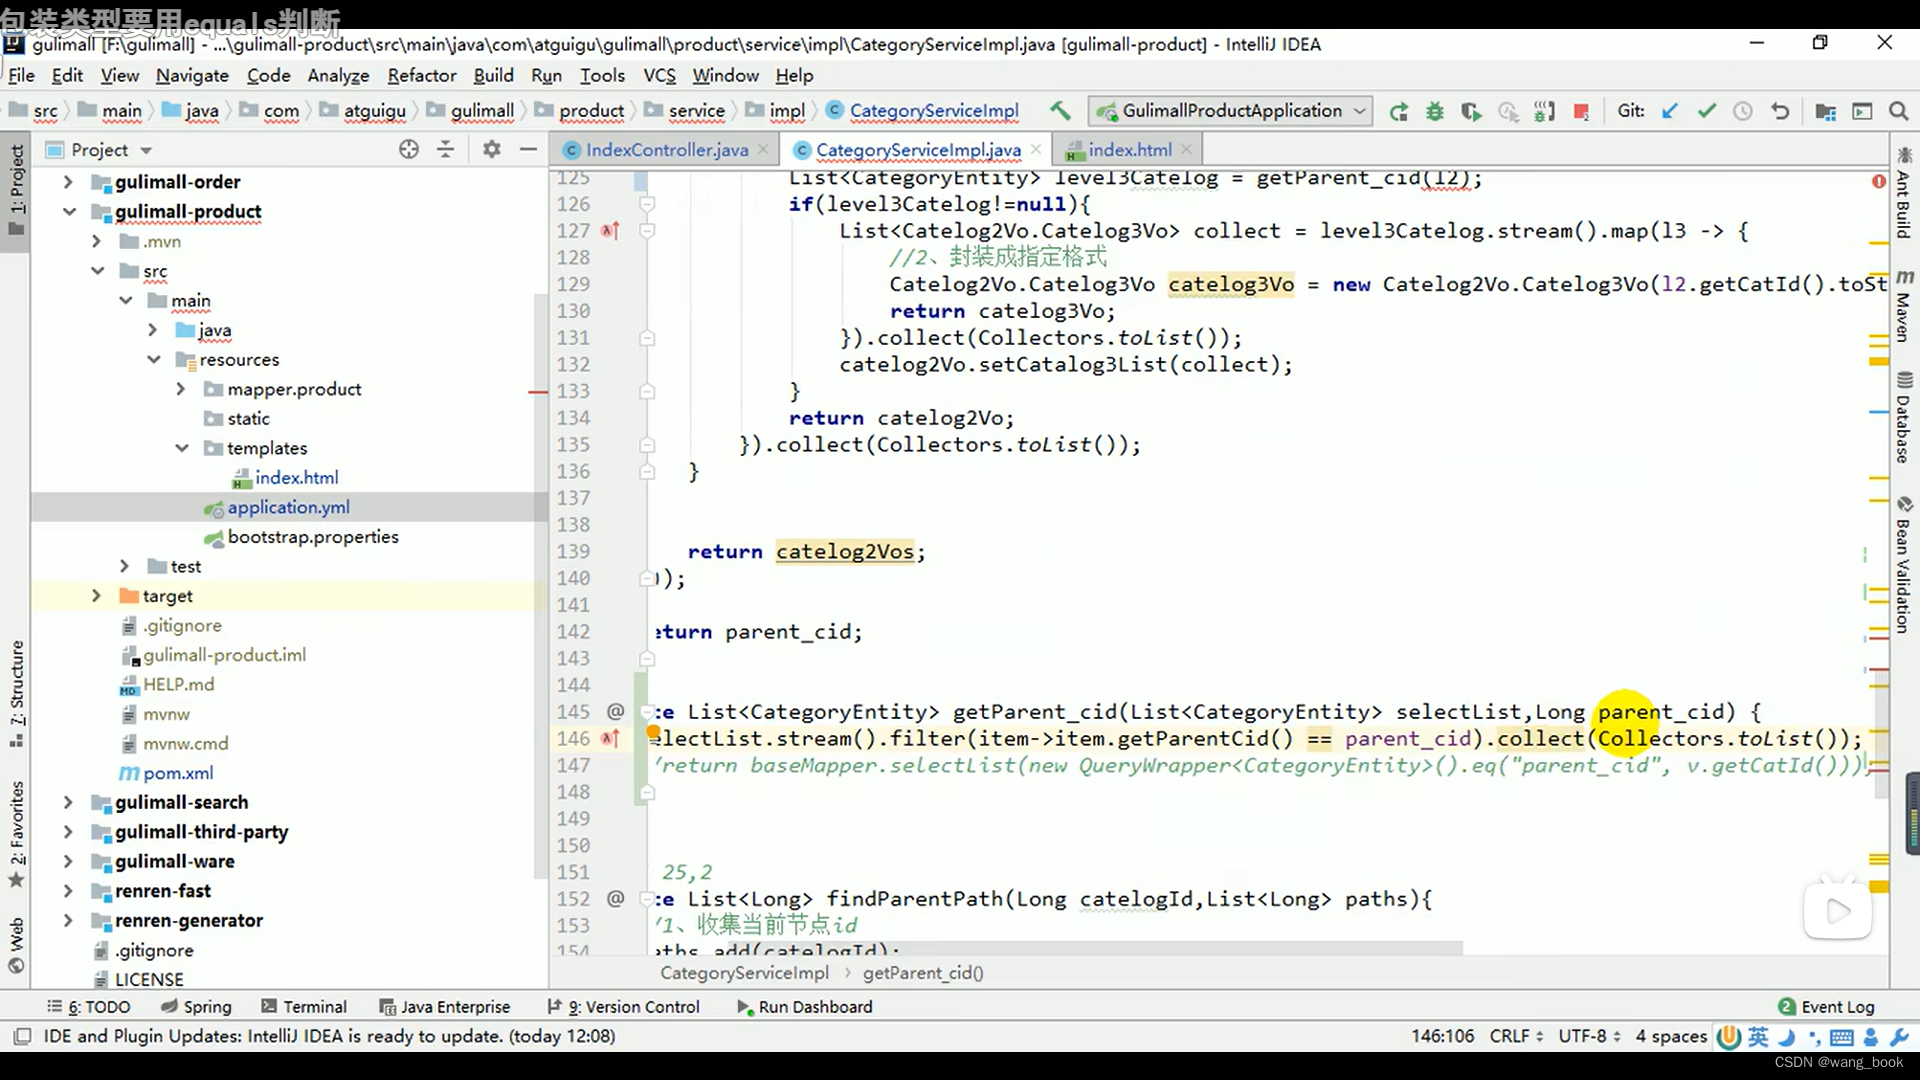Collapse gulimall-product module
1920x1080 pixels.
point(68,211)
